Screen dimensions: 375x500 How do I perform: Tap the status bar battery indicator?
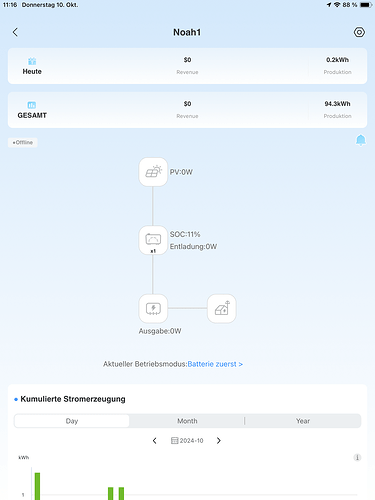(366, 5)
